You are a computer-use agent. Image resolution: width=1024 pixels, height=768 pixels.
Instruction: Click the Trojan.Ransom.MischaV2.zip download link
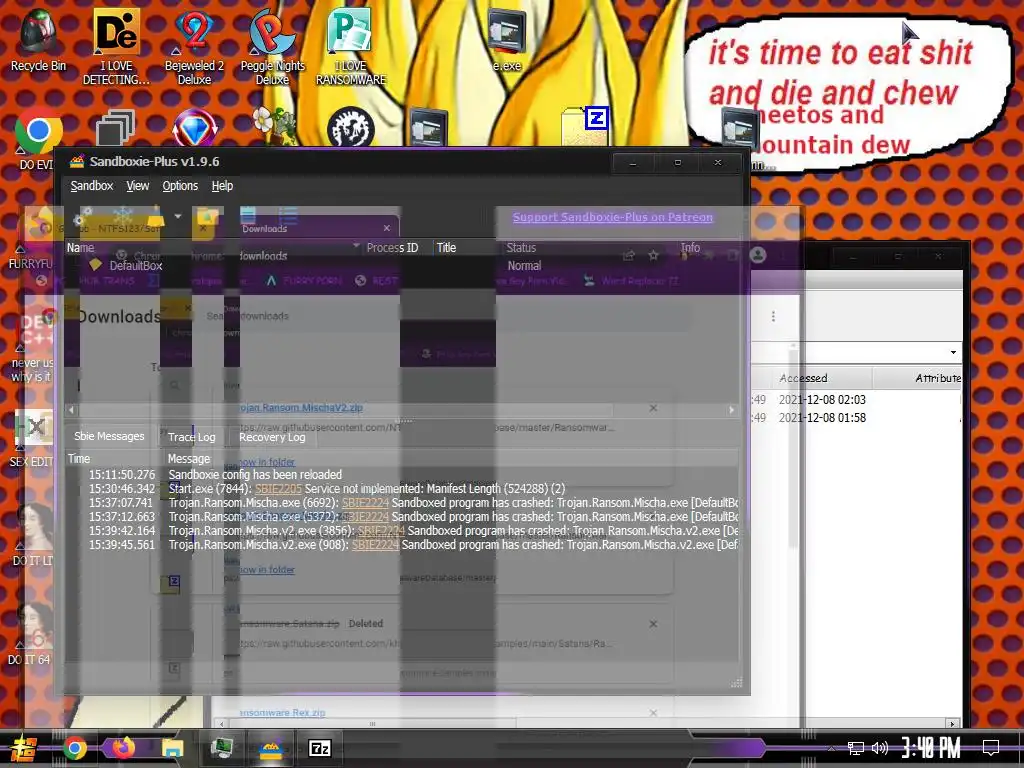pos(300,408)
